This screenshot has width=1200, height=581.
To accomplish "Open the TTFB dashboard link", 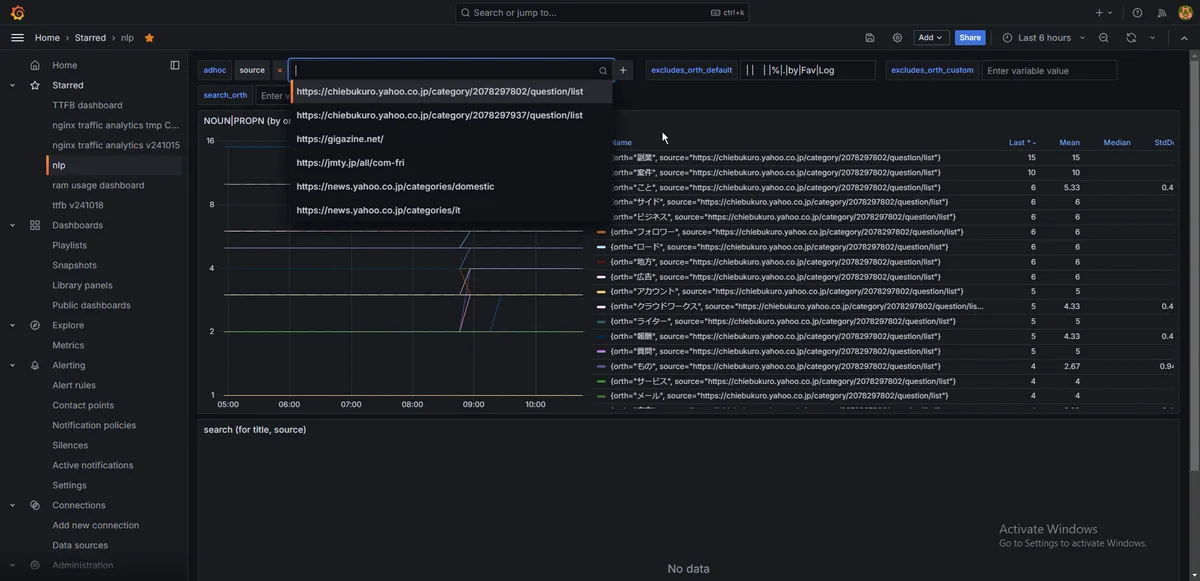I will pos(87,105).
